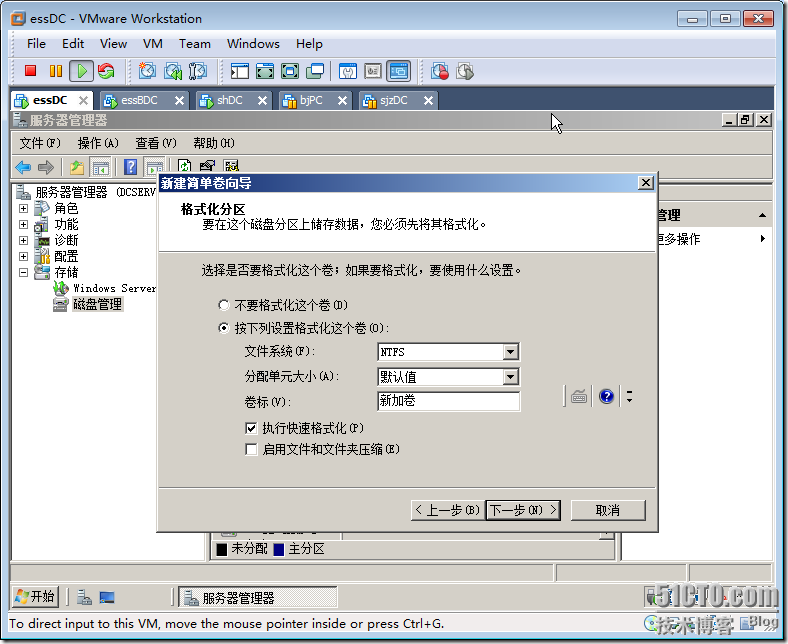Click the Server Manager forward arrow
Viewport: 788px width, 644px height.
click(x=46, y=167)
